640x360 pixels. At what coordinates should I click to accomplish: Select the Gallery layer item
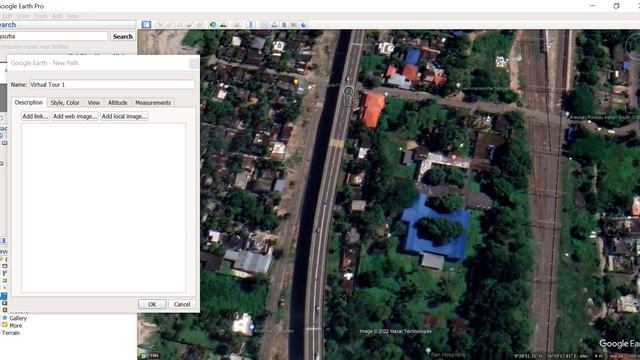[x=18, y=318]
